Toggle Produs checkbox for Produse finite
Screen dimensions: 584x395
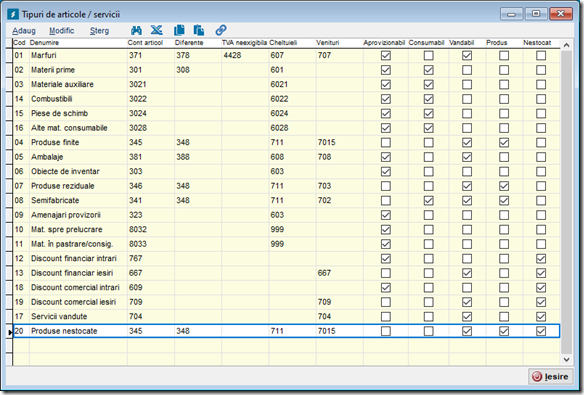coord(504,143)
